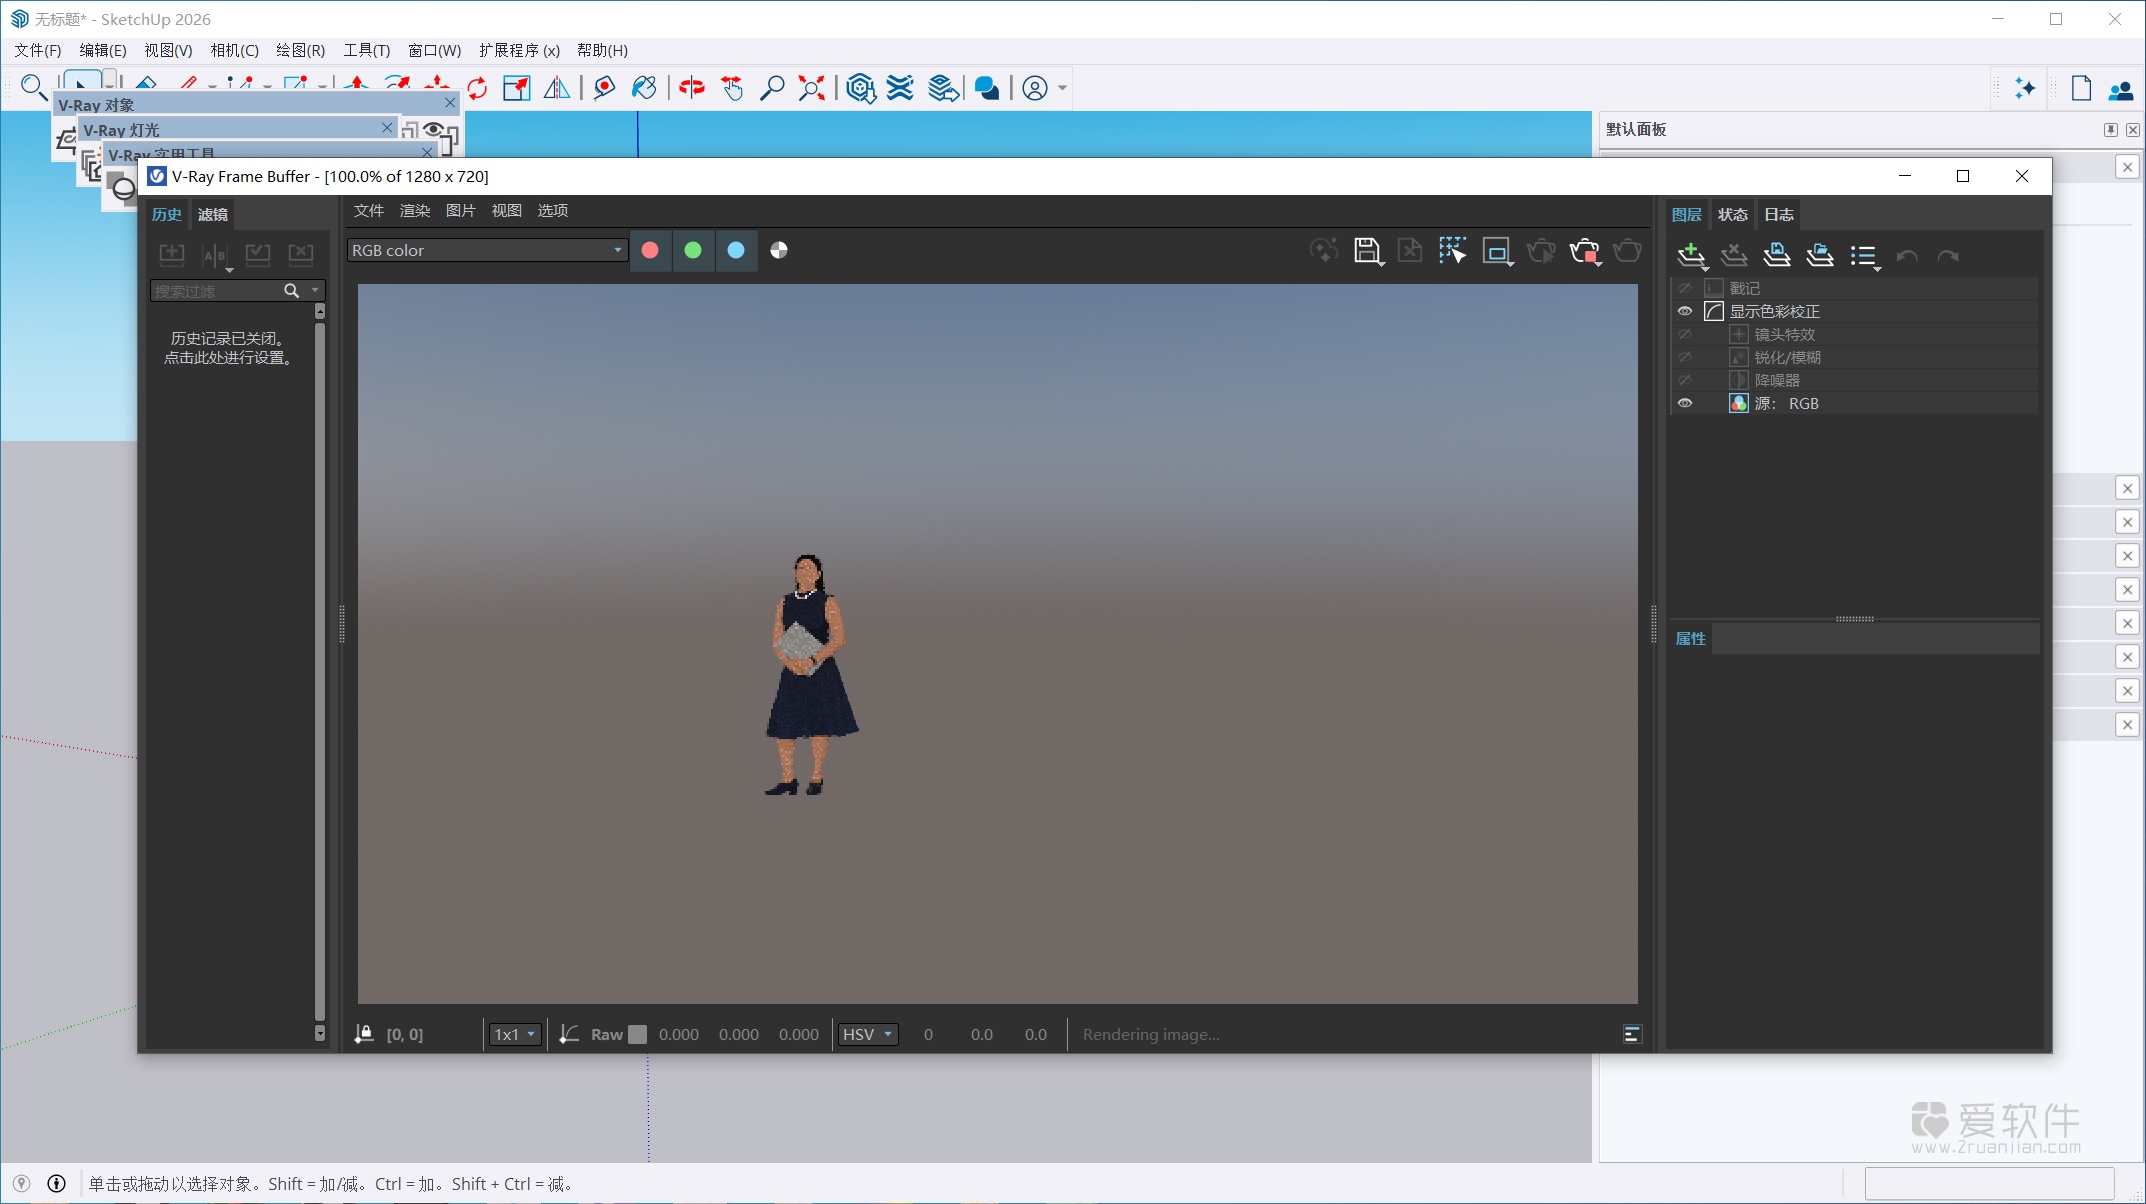
Task: Open the 1x1 zoom level dropdown
Action: (513, 1034)
